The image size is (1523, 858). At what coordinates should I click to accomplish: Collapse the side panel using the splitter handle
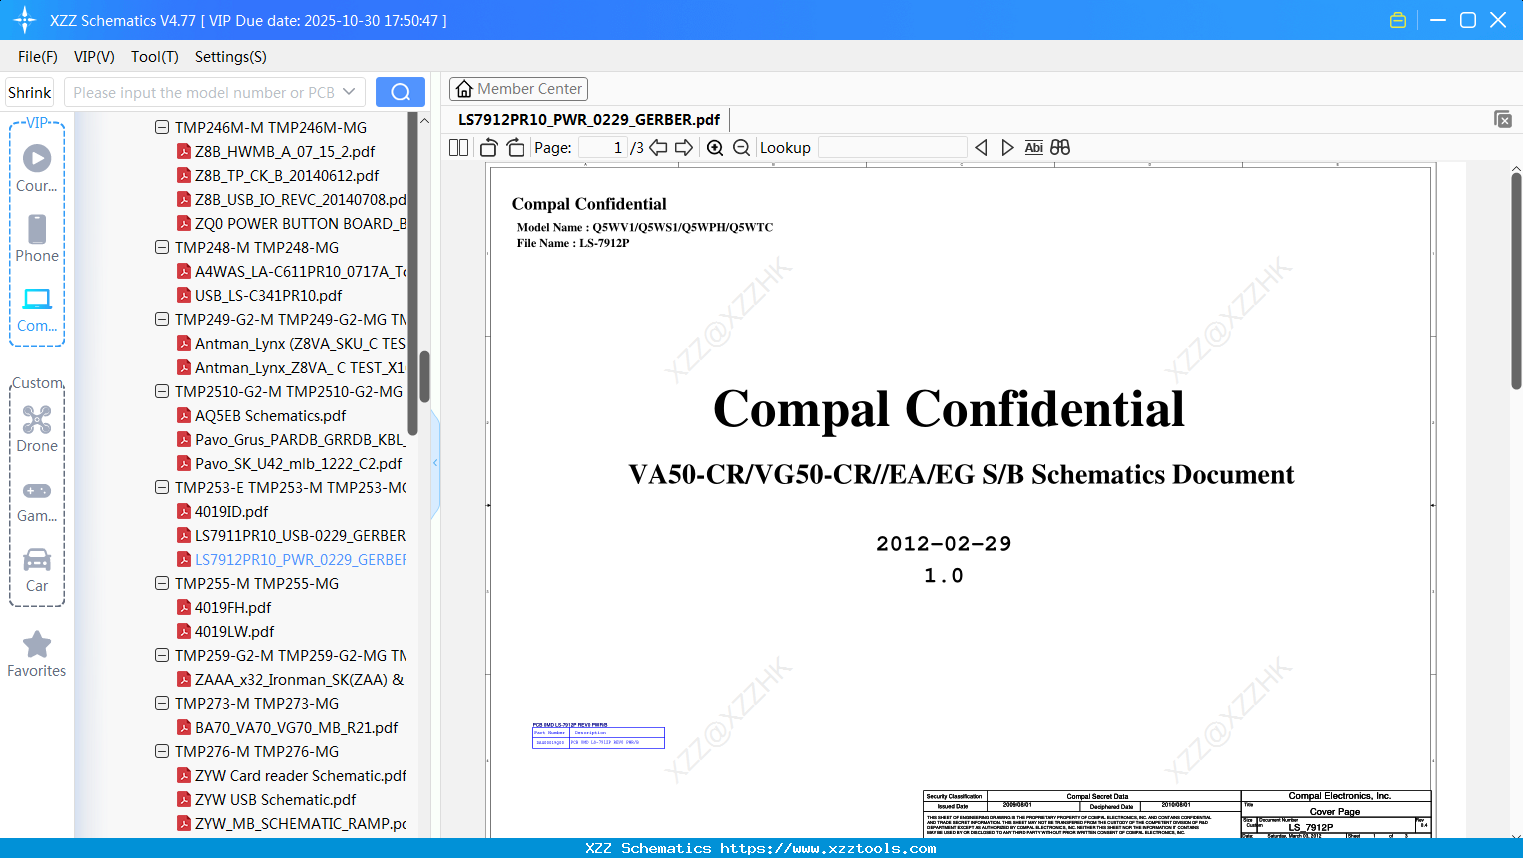(435, 462)
